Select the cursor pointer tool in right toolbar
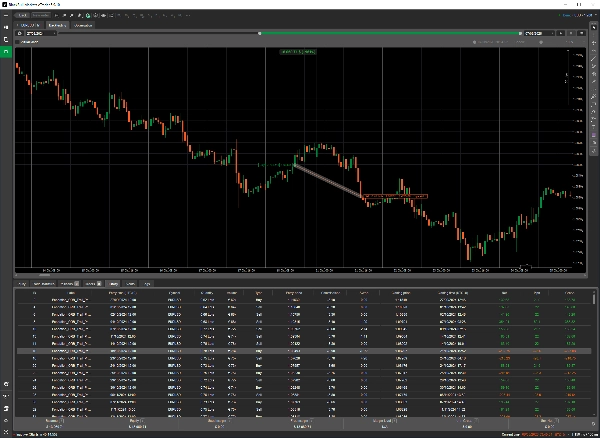 (x=594, y=28)
